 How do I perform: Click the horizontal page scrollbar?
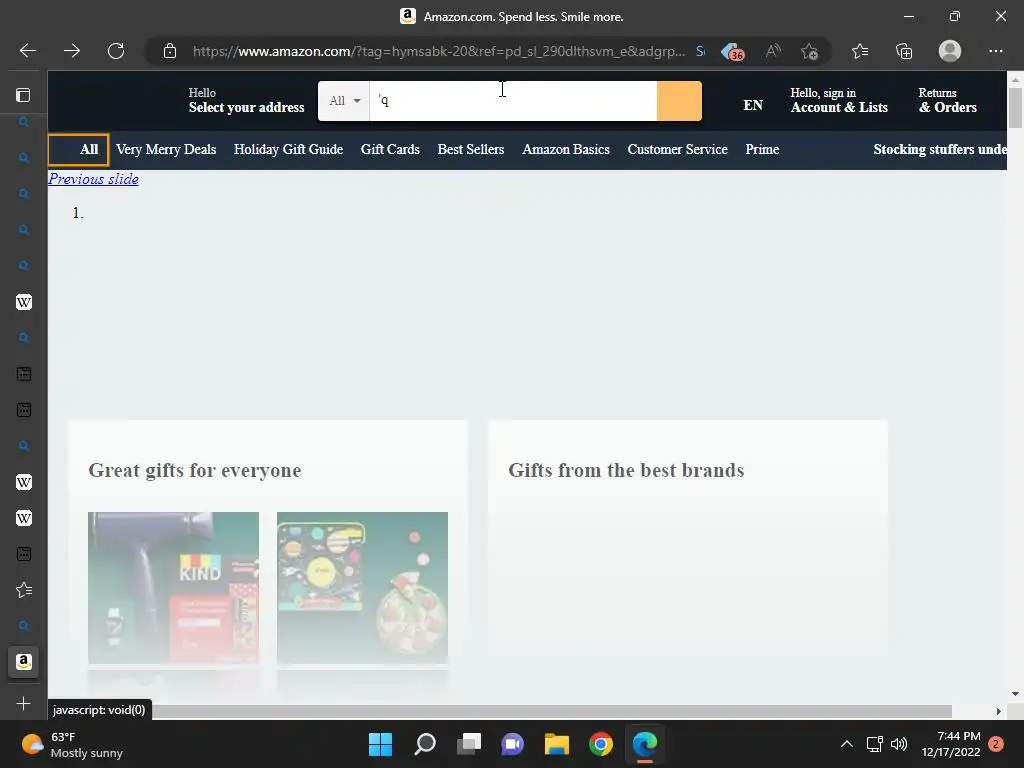click(x=552, y=711)
